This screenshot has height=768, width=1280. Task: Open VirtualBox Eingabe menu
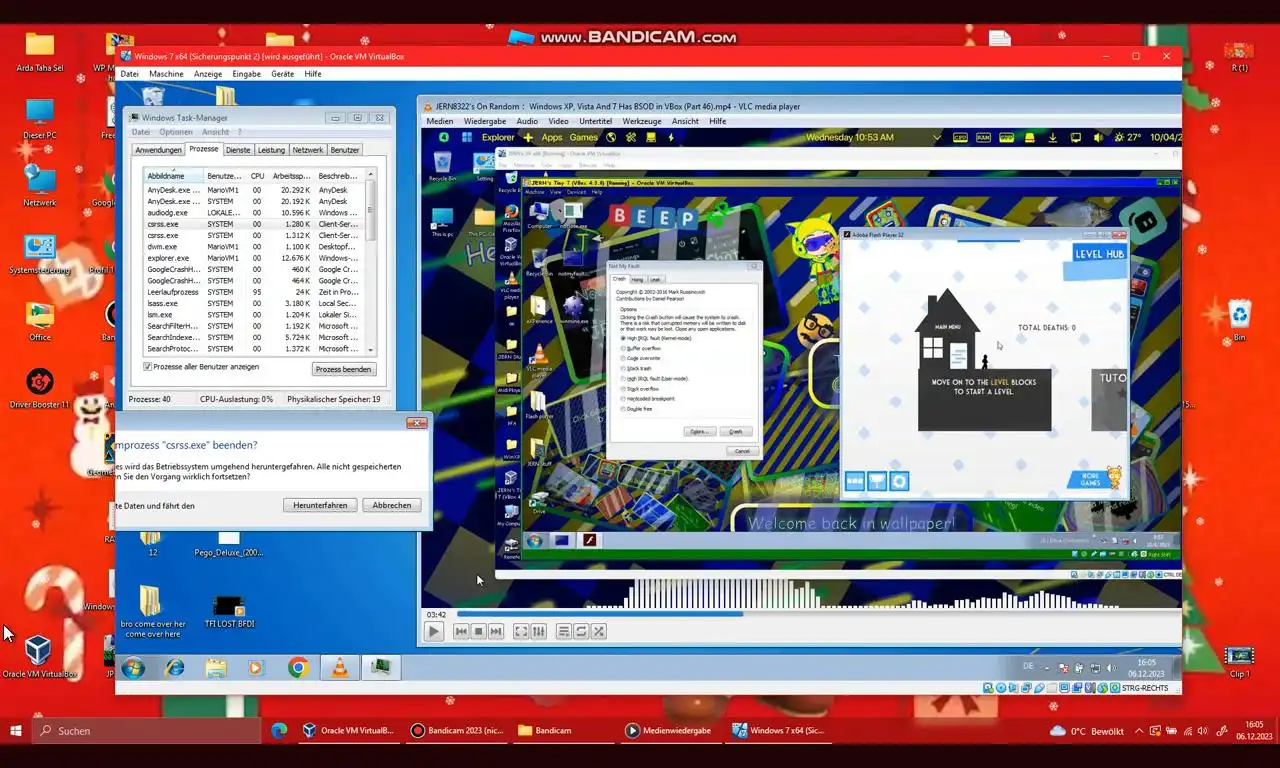(246, 74)
